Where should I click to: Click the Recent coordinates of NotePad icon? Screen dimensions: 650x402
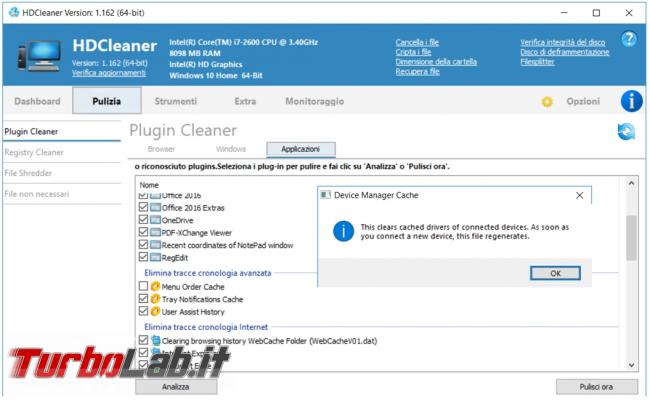click(x=155, y=245)
